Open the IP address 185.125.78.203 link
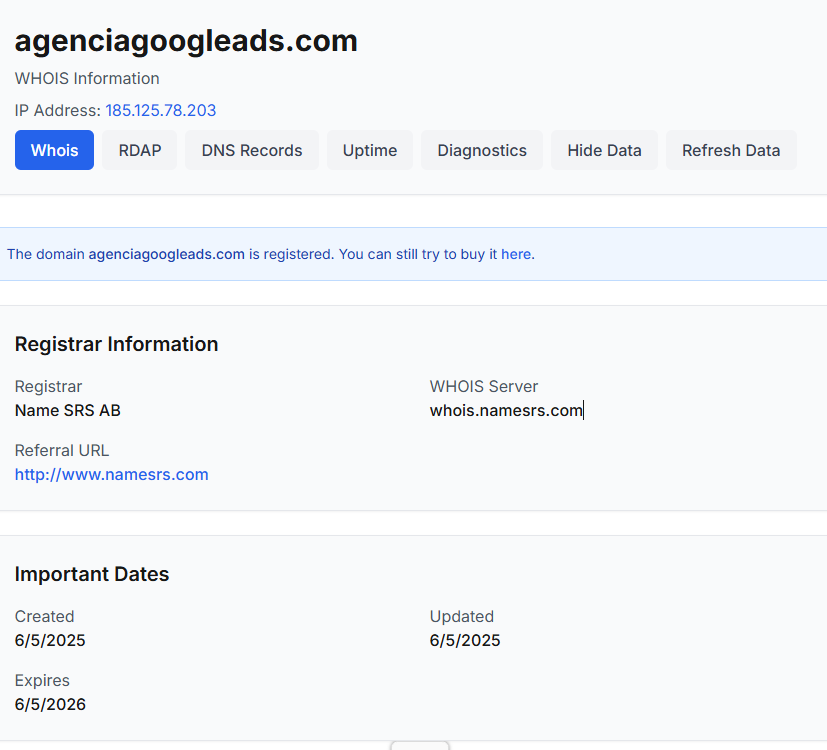 (x=161, y=110)
